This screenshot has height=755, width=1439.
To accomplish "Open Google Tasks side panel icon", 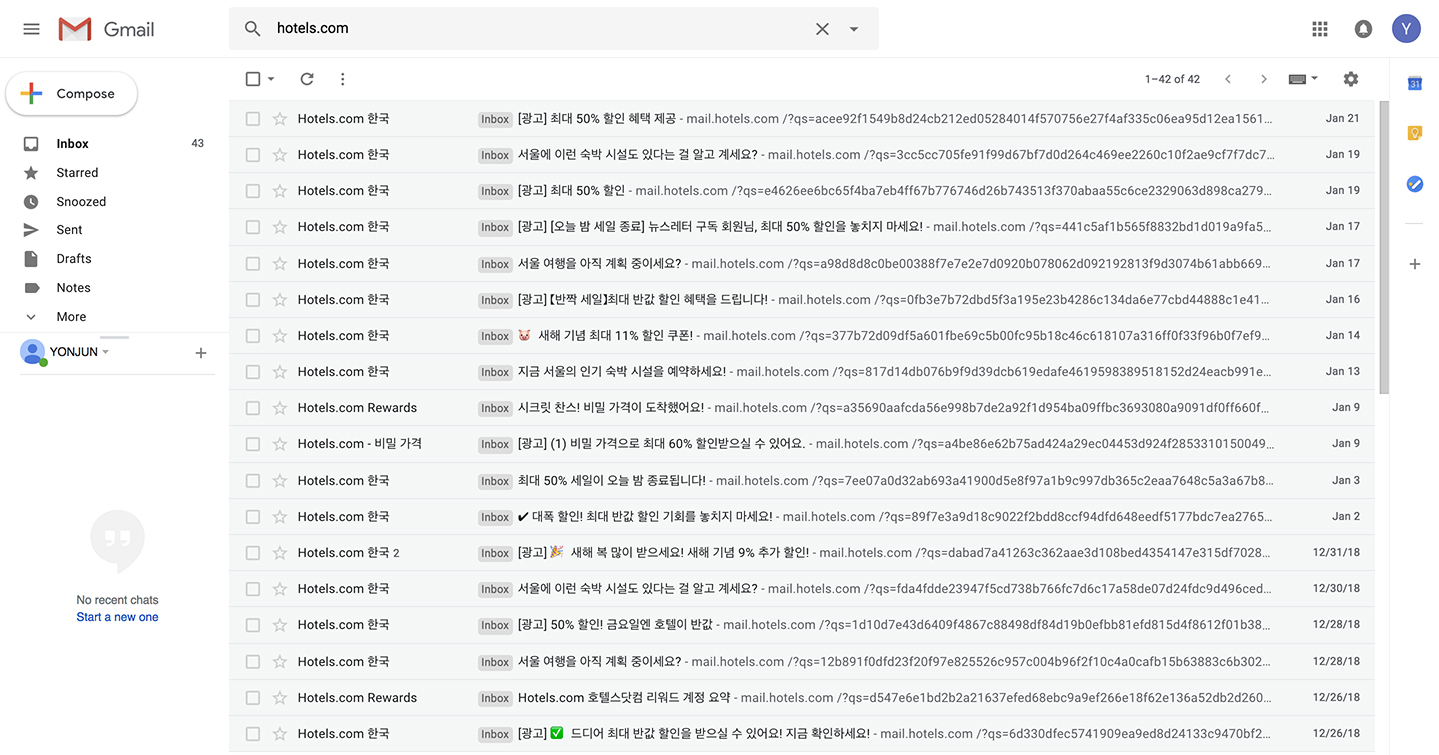I will pos(1415,184).
